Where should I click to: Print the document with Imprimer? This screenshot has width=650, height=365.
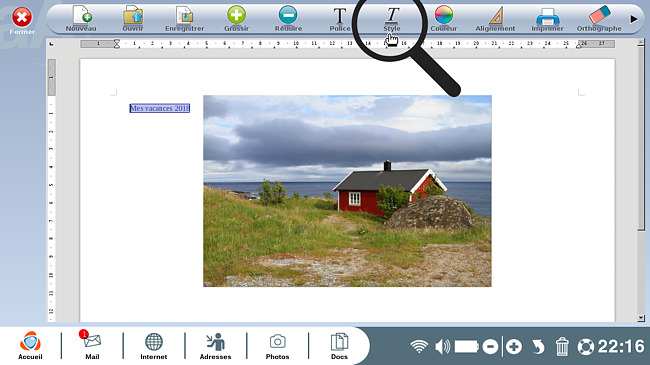coord(547,19)
